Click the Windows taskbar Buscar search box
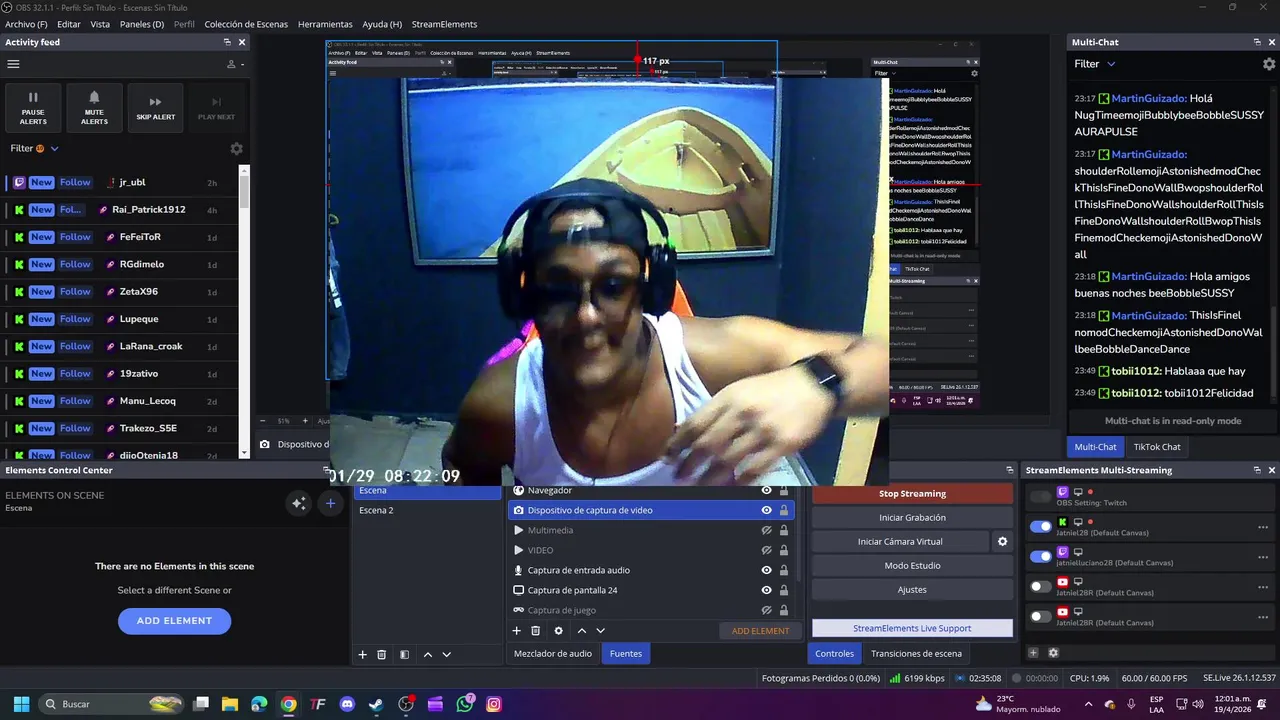 (x=112, y=704)
